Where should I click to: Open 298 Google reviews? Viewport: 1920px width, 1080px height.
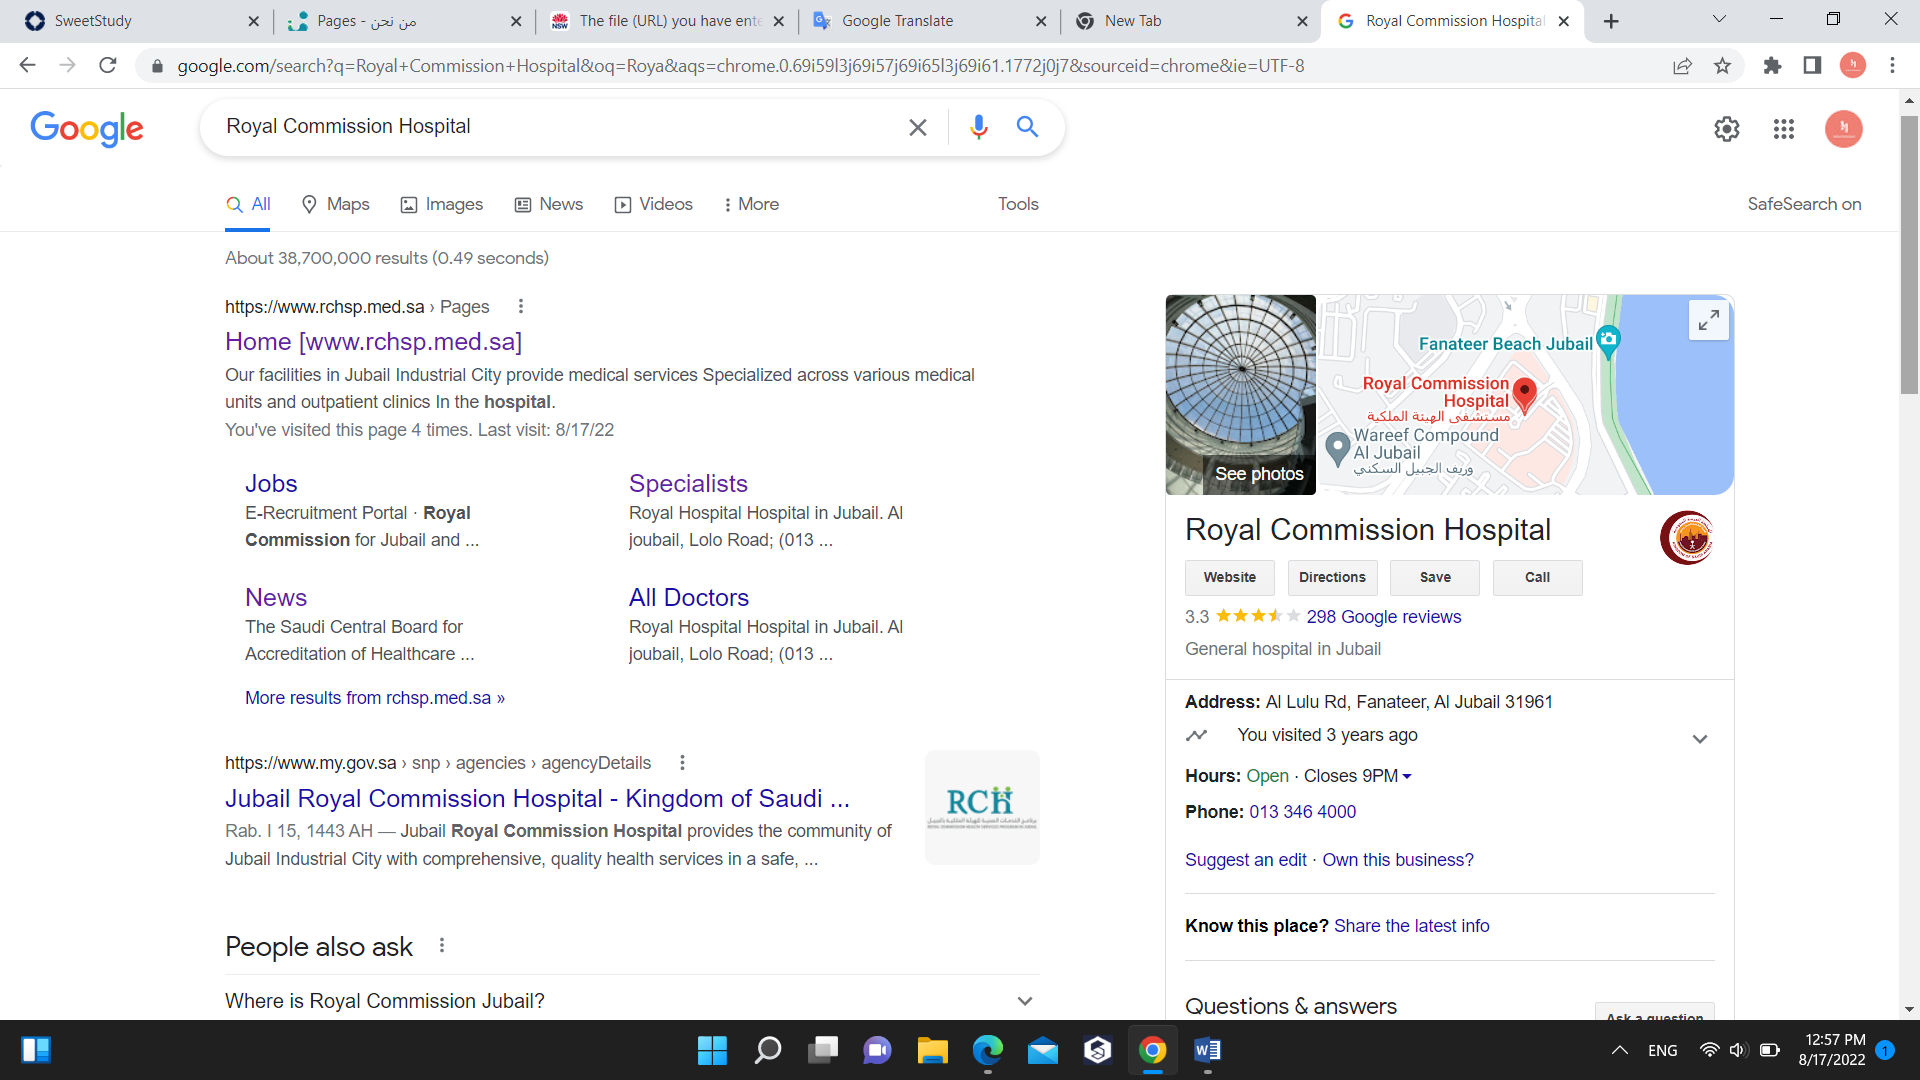[x=1384, y=617]
